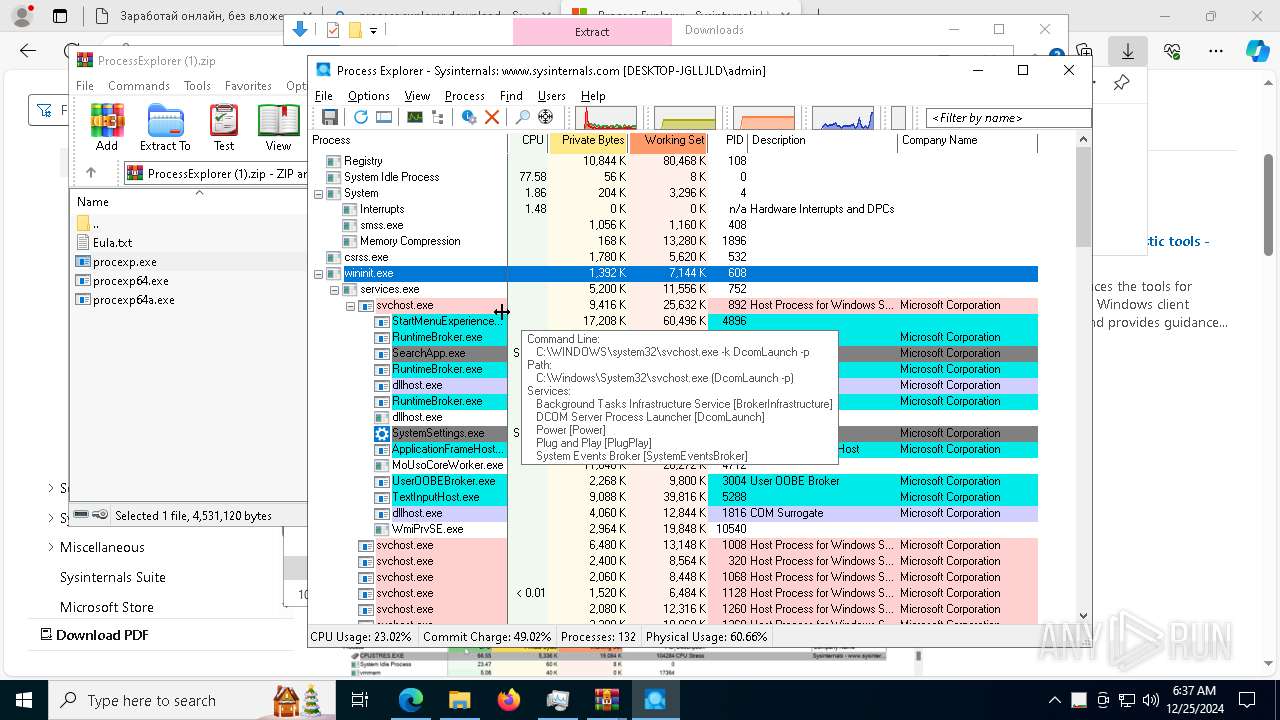
Task: Click WinRAR up one level arrow
Action: (x=91, y=173)
